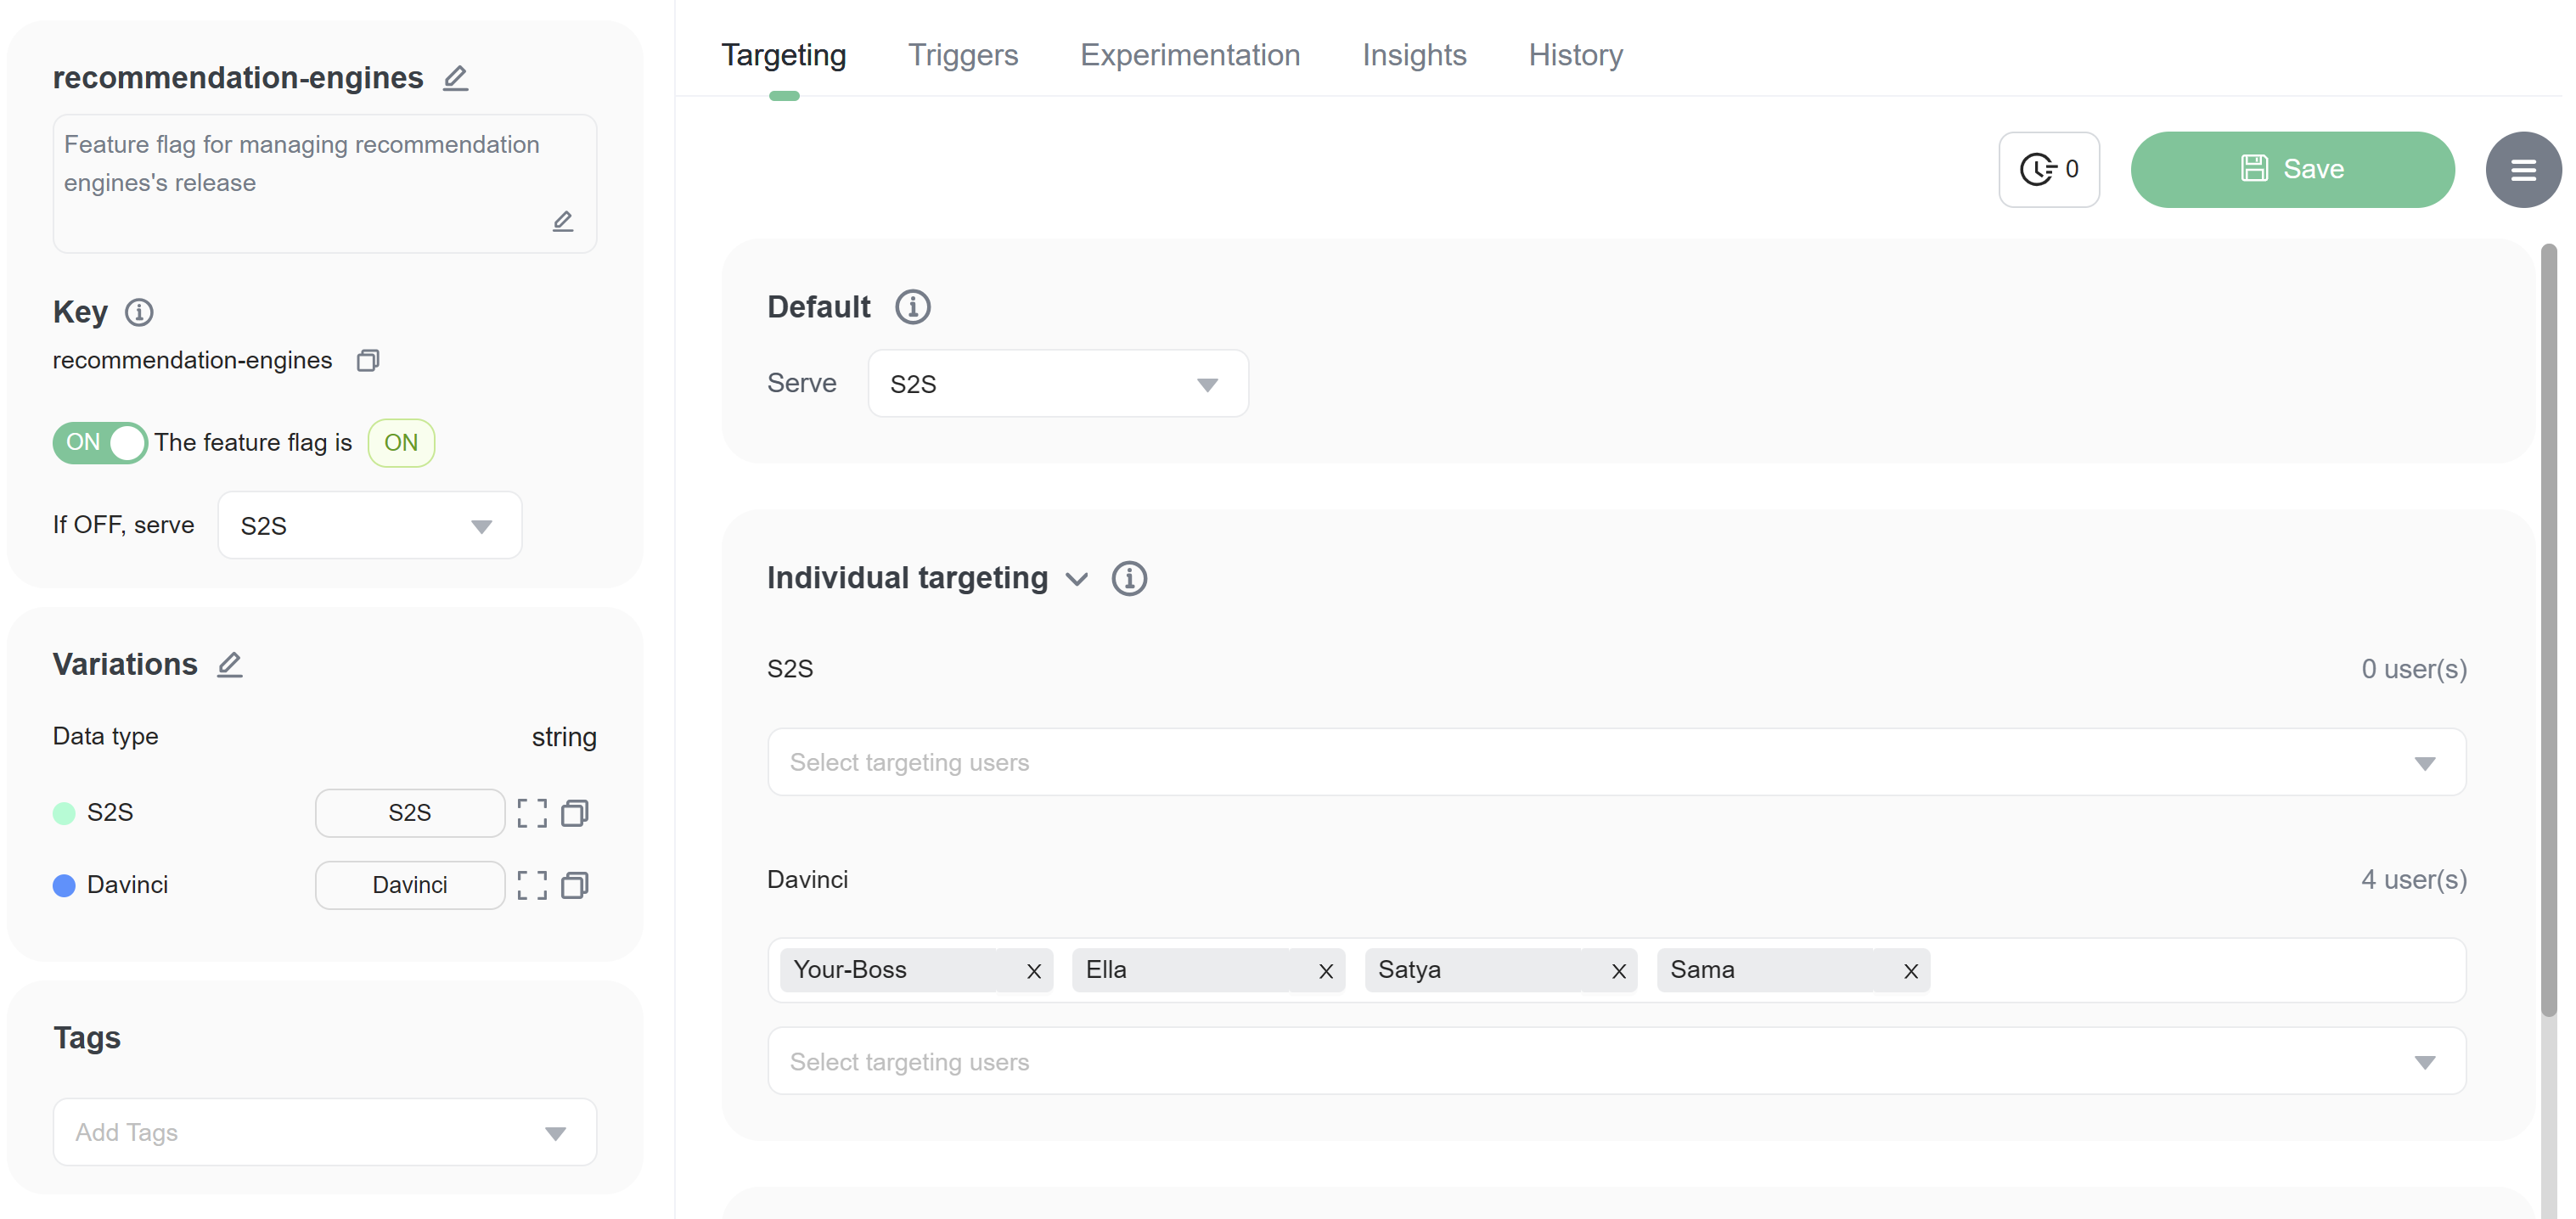
Task: Click the Your-Boss user chip
Action: [916, 970]
